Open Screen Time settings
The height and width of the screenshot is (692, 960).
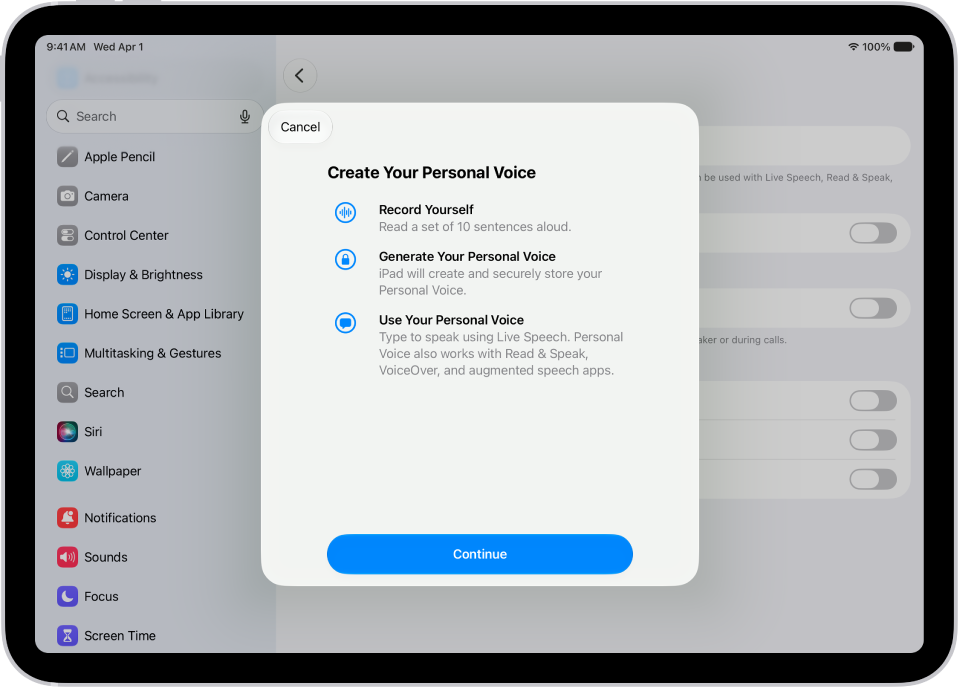[153, 636]
